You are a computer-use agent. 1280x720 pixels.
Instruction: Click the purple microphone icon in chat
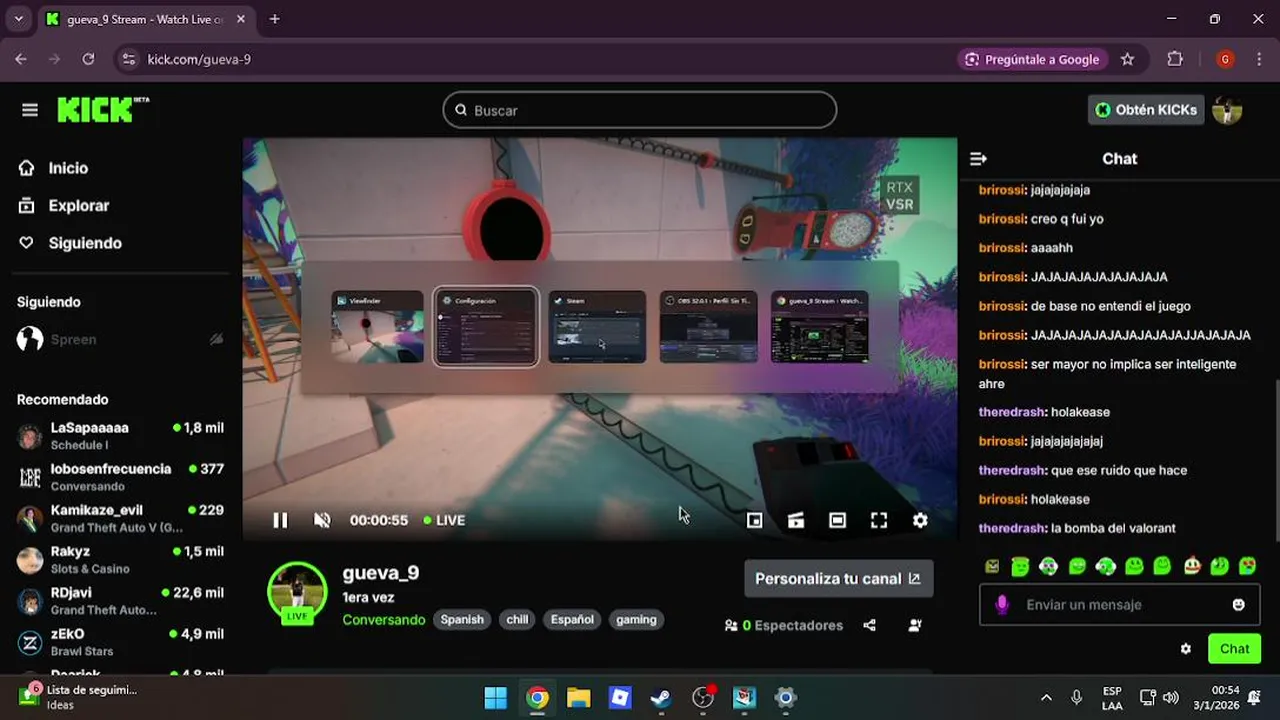(x=1002, y=605)
